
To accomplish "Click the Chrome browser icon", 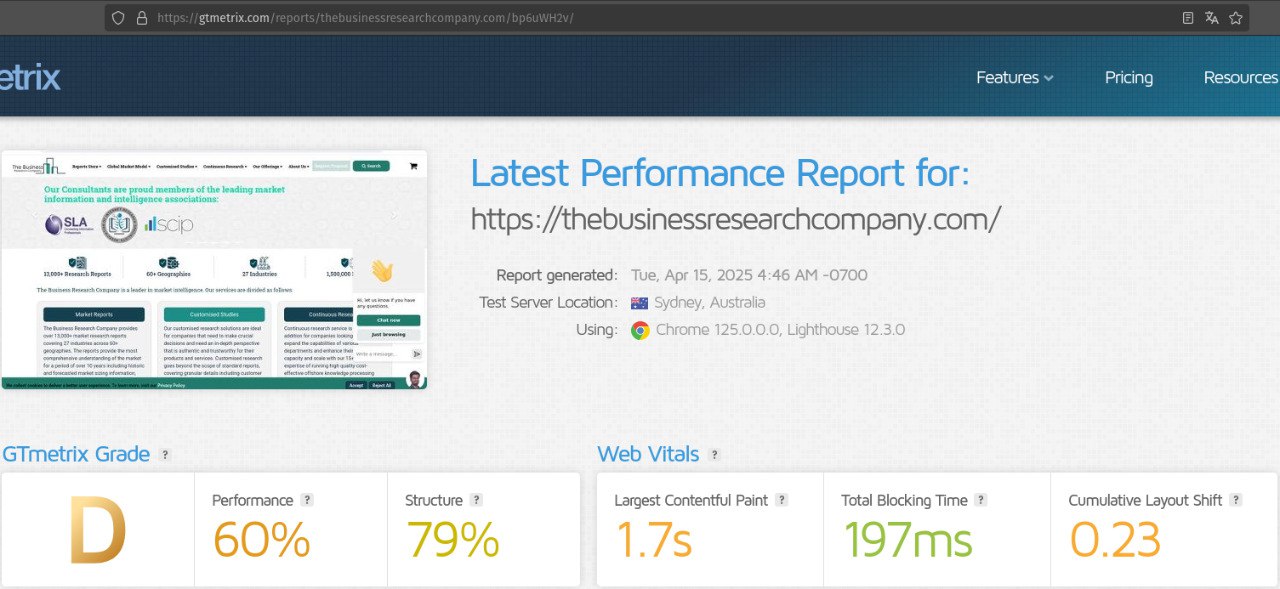I will pos(640,330).
